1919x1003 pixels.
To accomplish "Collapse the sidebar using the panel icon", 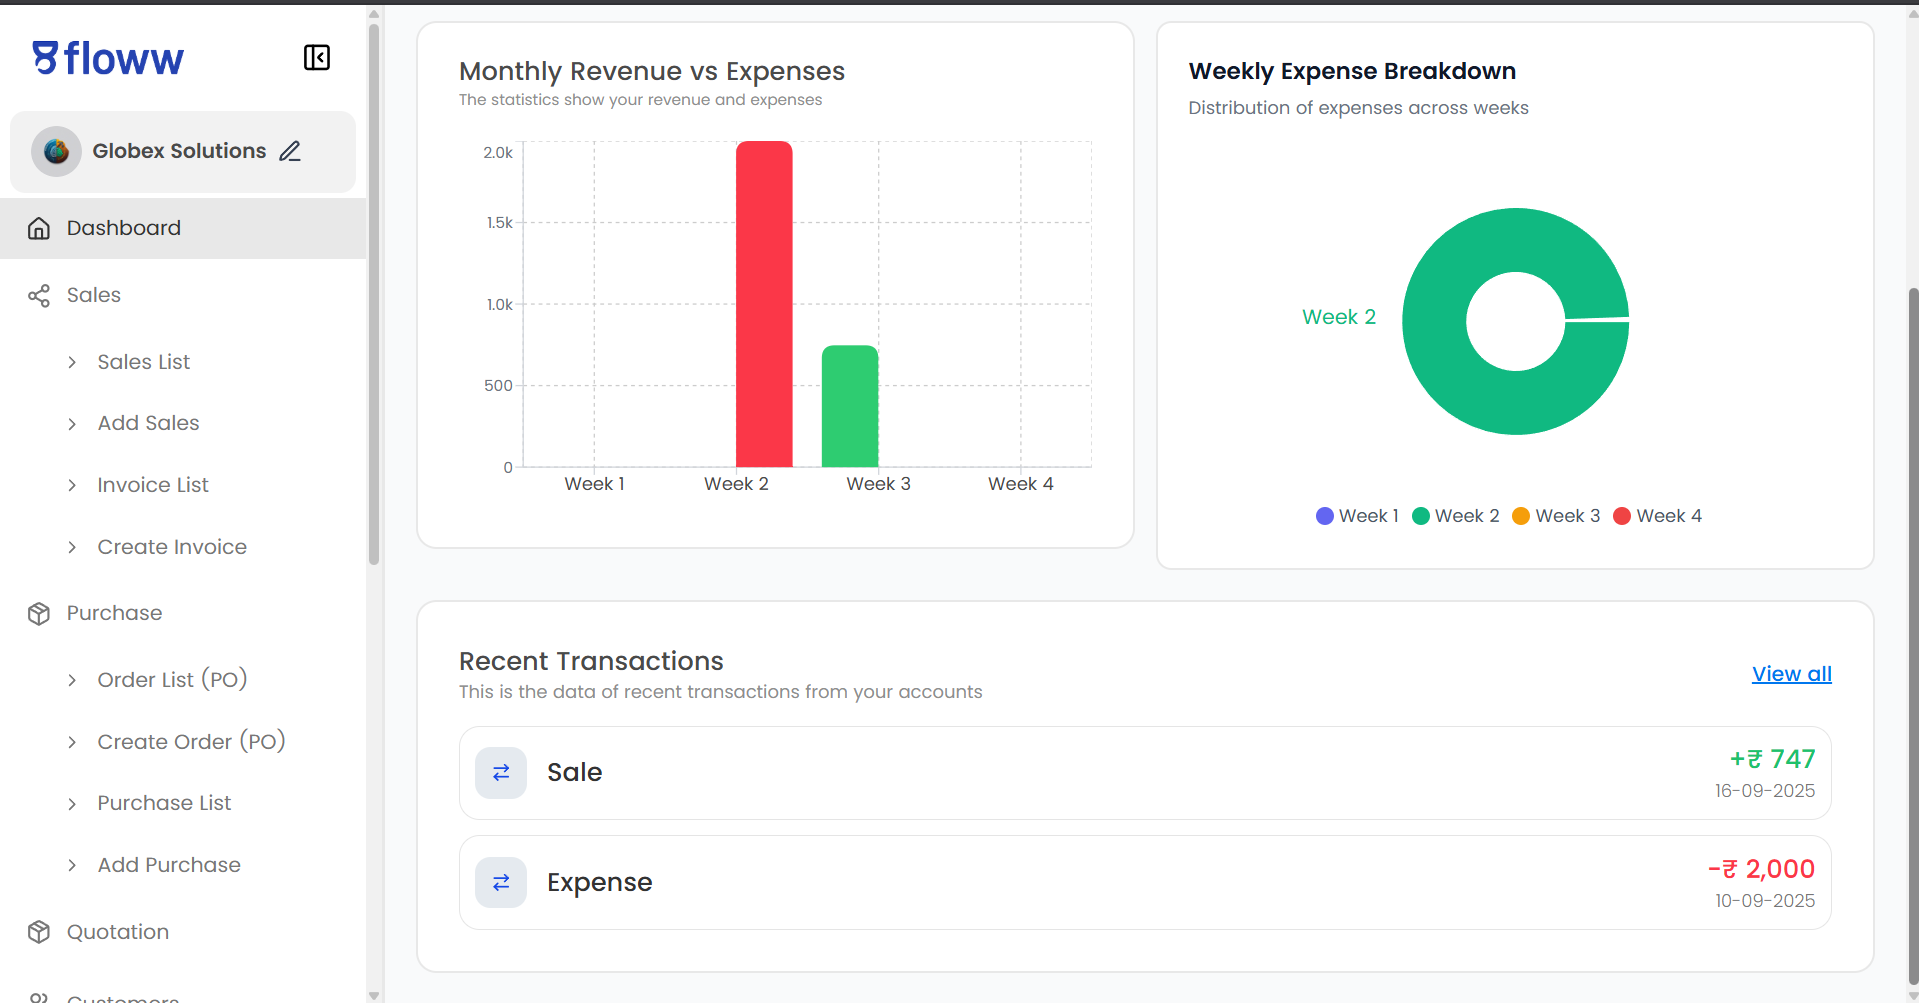I will [316, 58].
